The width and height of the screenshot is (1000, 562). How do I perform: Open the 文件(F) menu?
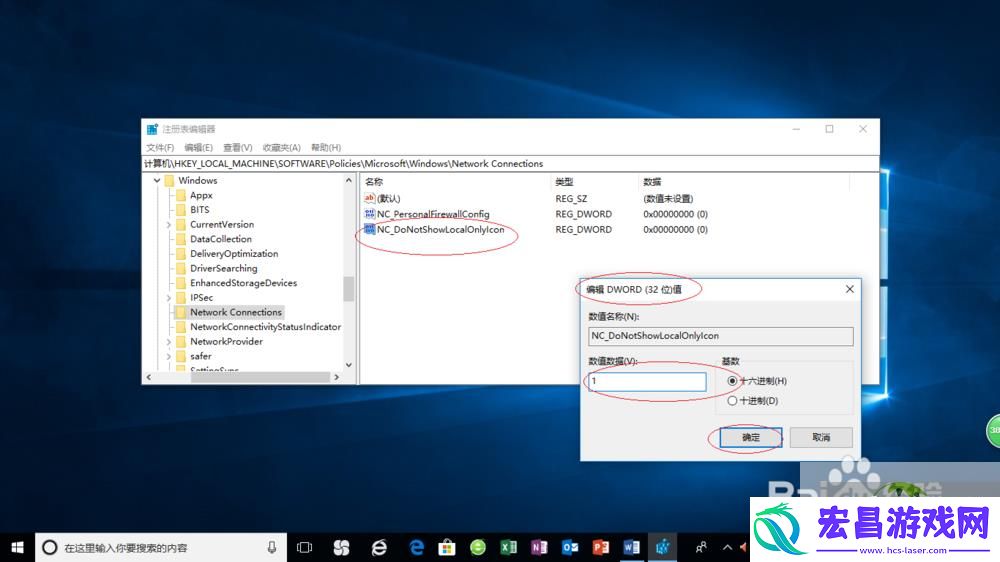click(160, 147)
